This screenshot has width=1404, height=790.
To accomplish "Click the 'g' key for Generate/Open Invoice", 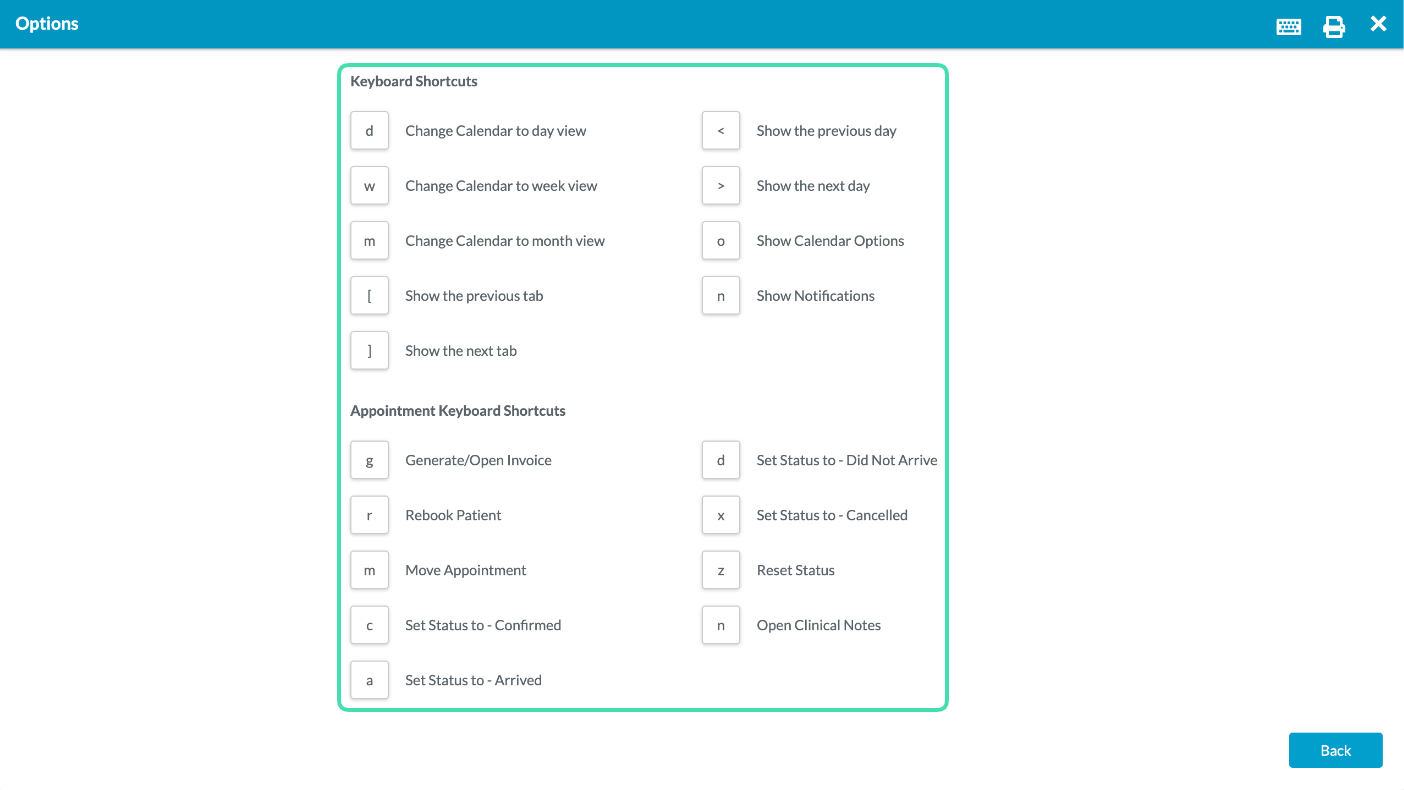I will 369,460.
